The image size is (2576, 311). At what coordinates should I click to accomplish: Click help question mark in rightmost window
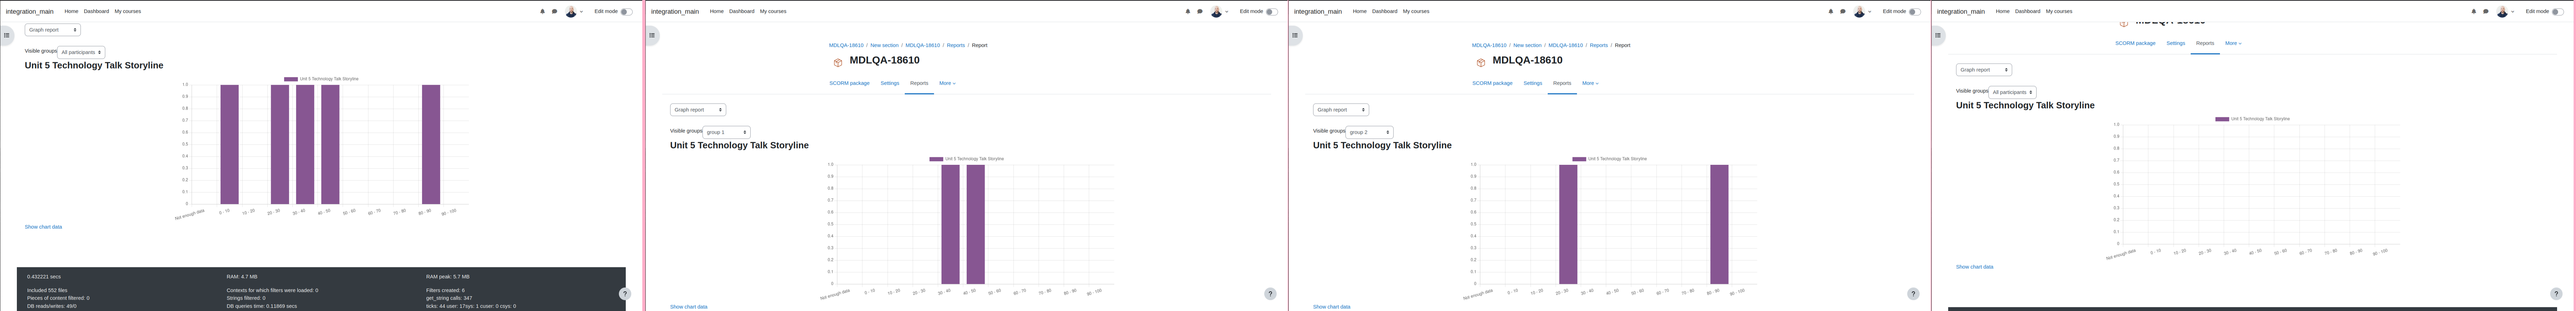[2556, 294]
